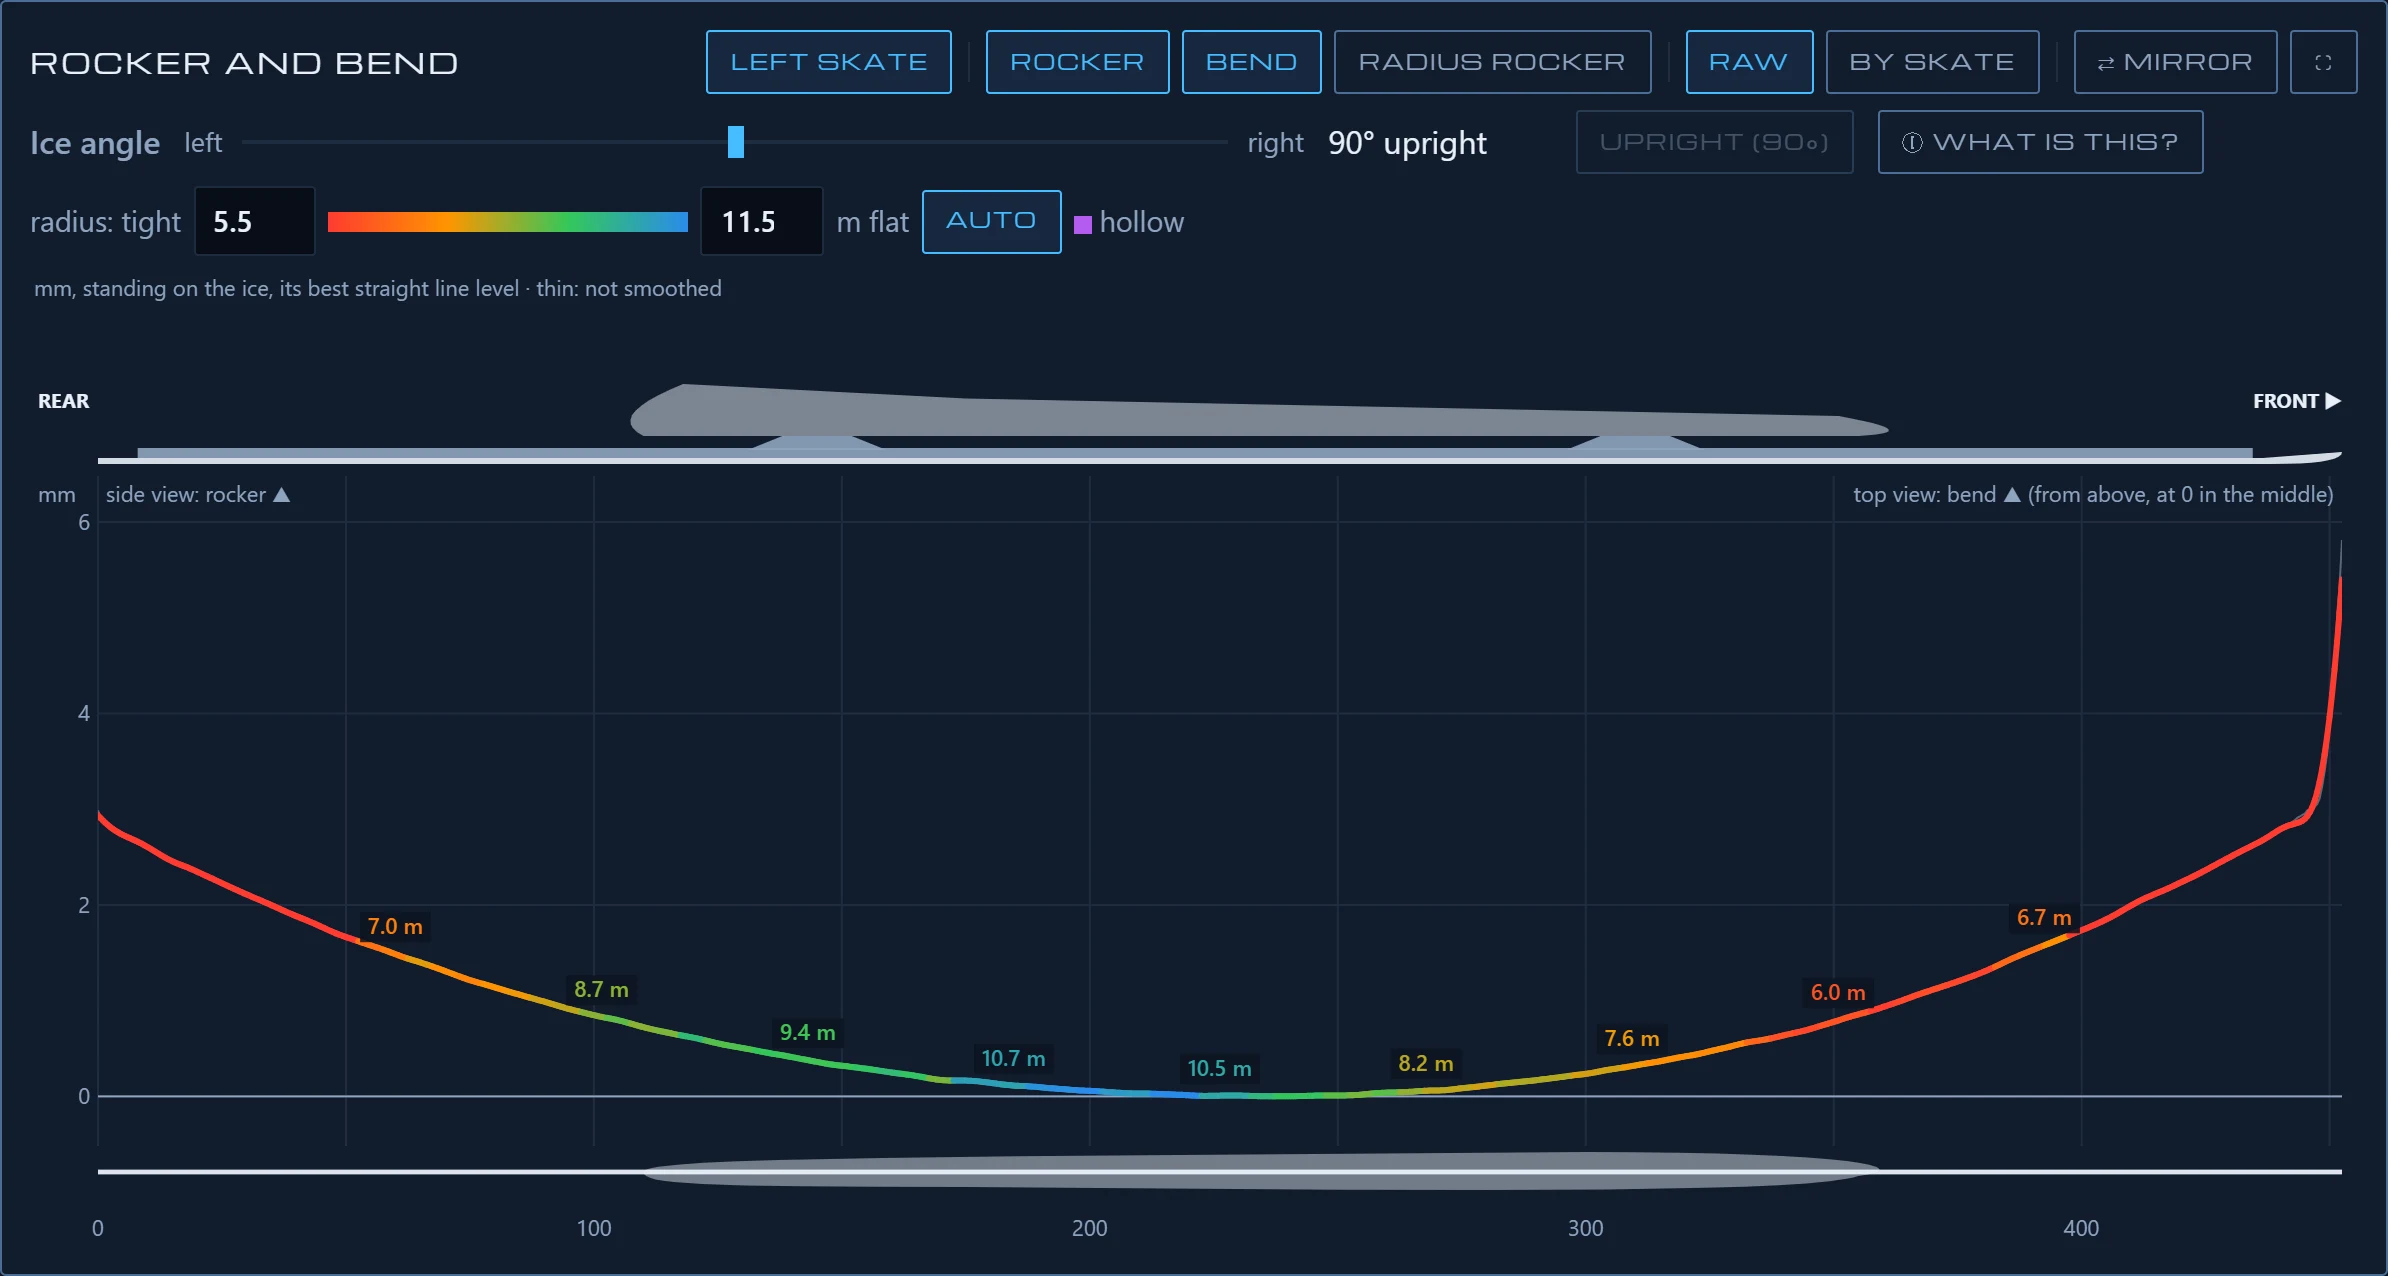This screenshot has height=1276, width=2388.
Task: Enable the RADIUS ROCKER view
Action: pos(1492,62)
